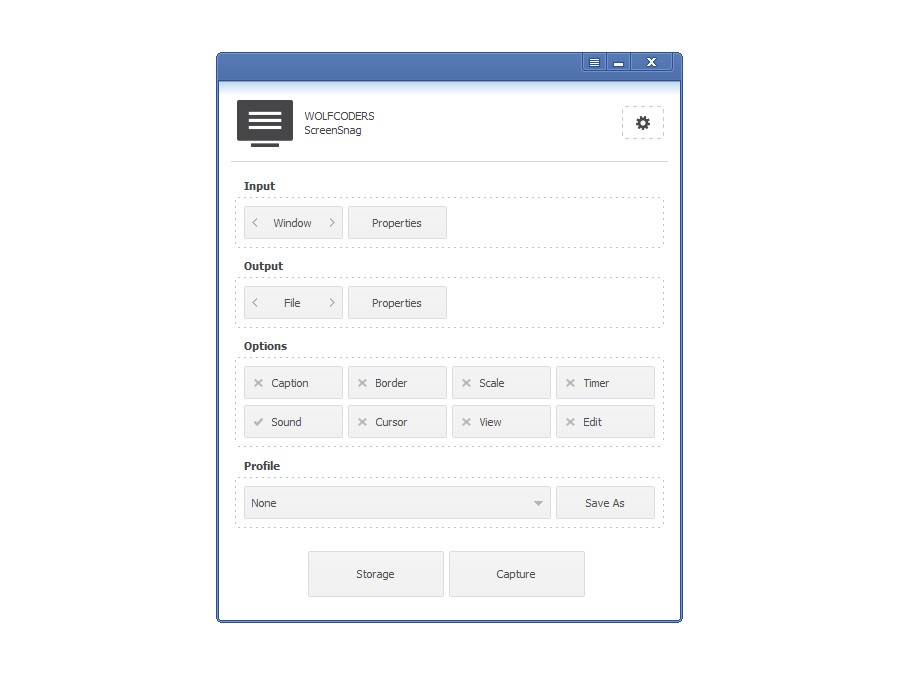Screen dimensions: 900x675
Task: Open the Storage window
Action: pos(375,574)
